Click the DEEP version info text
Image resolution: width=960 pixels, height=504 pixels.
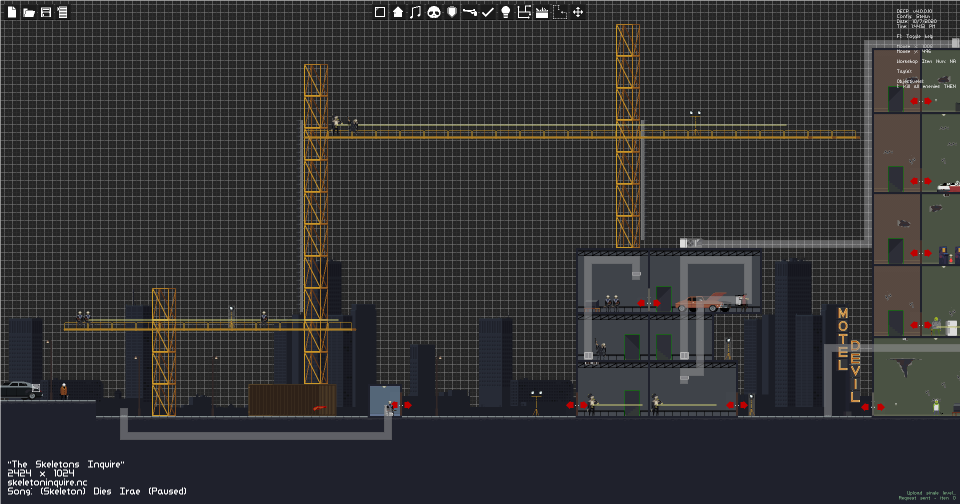tap(915, 11)
